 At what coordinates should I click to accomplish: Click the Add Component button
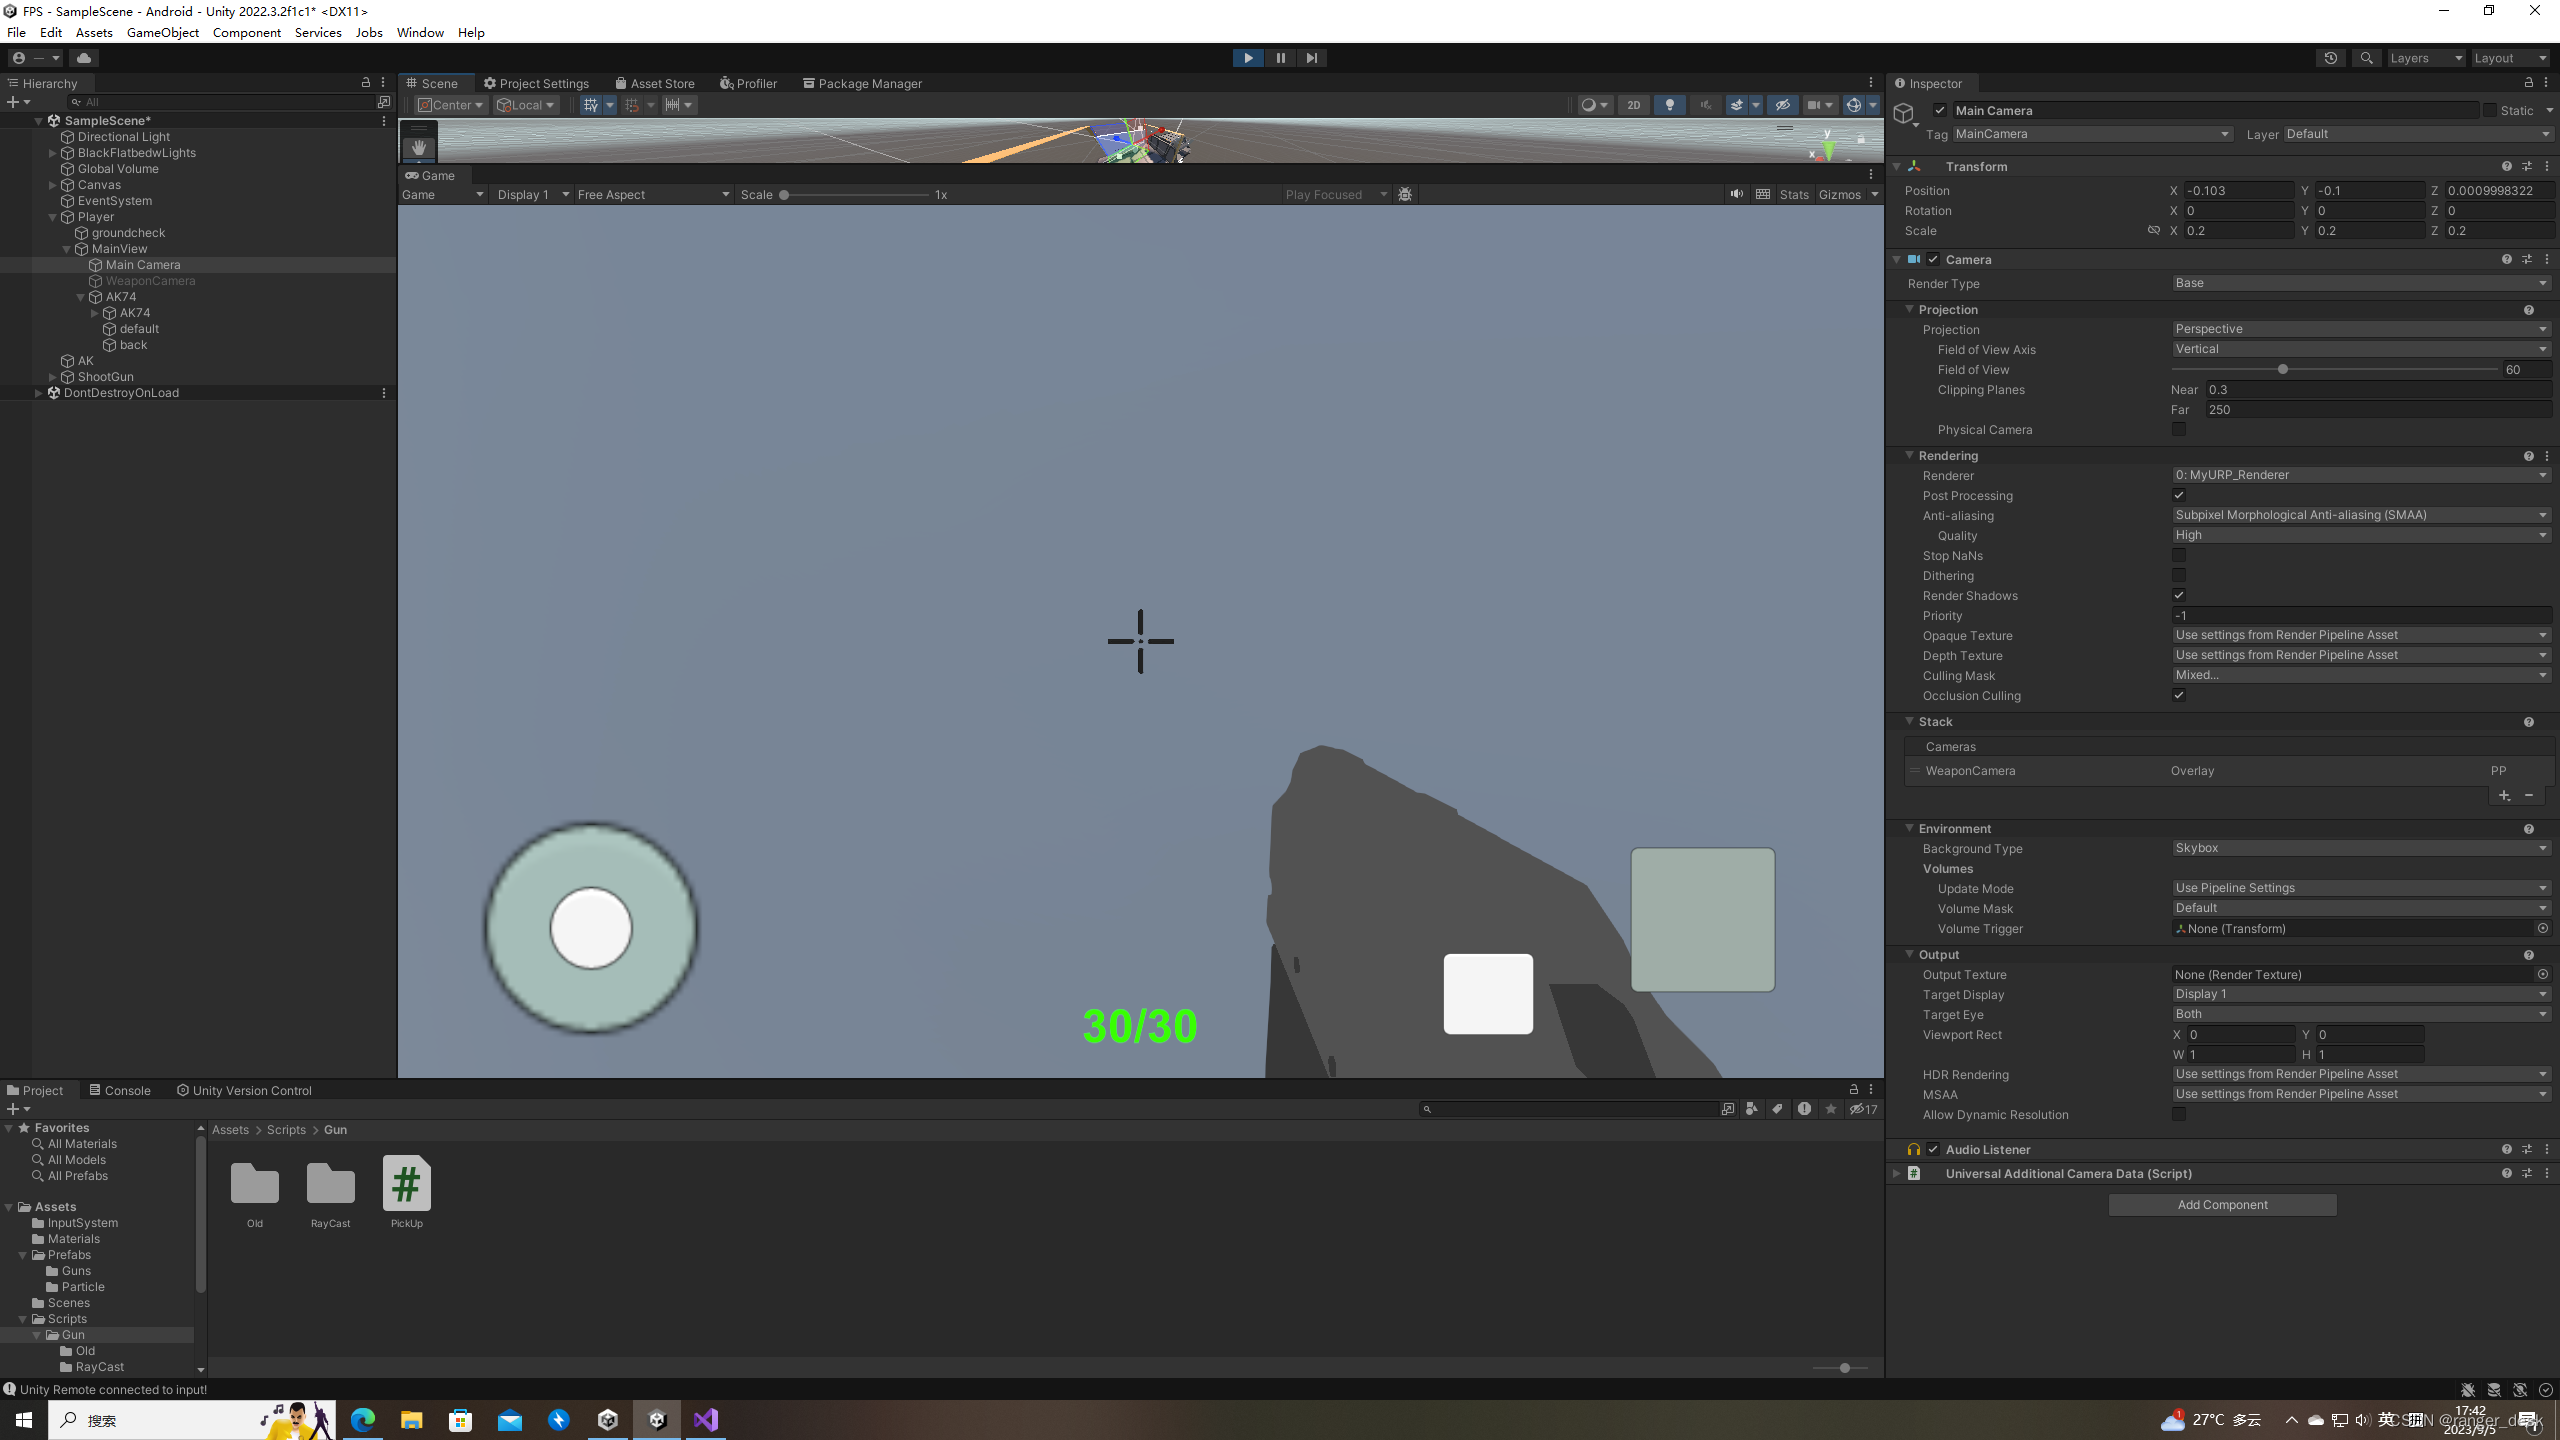click(x=2222, y=1205)
